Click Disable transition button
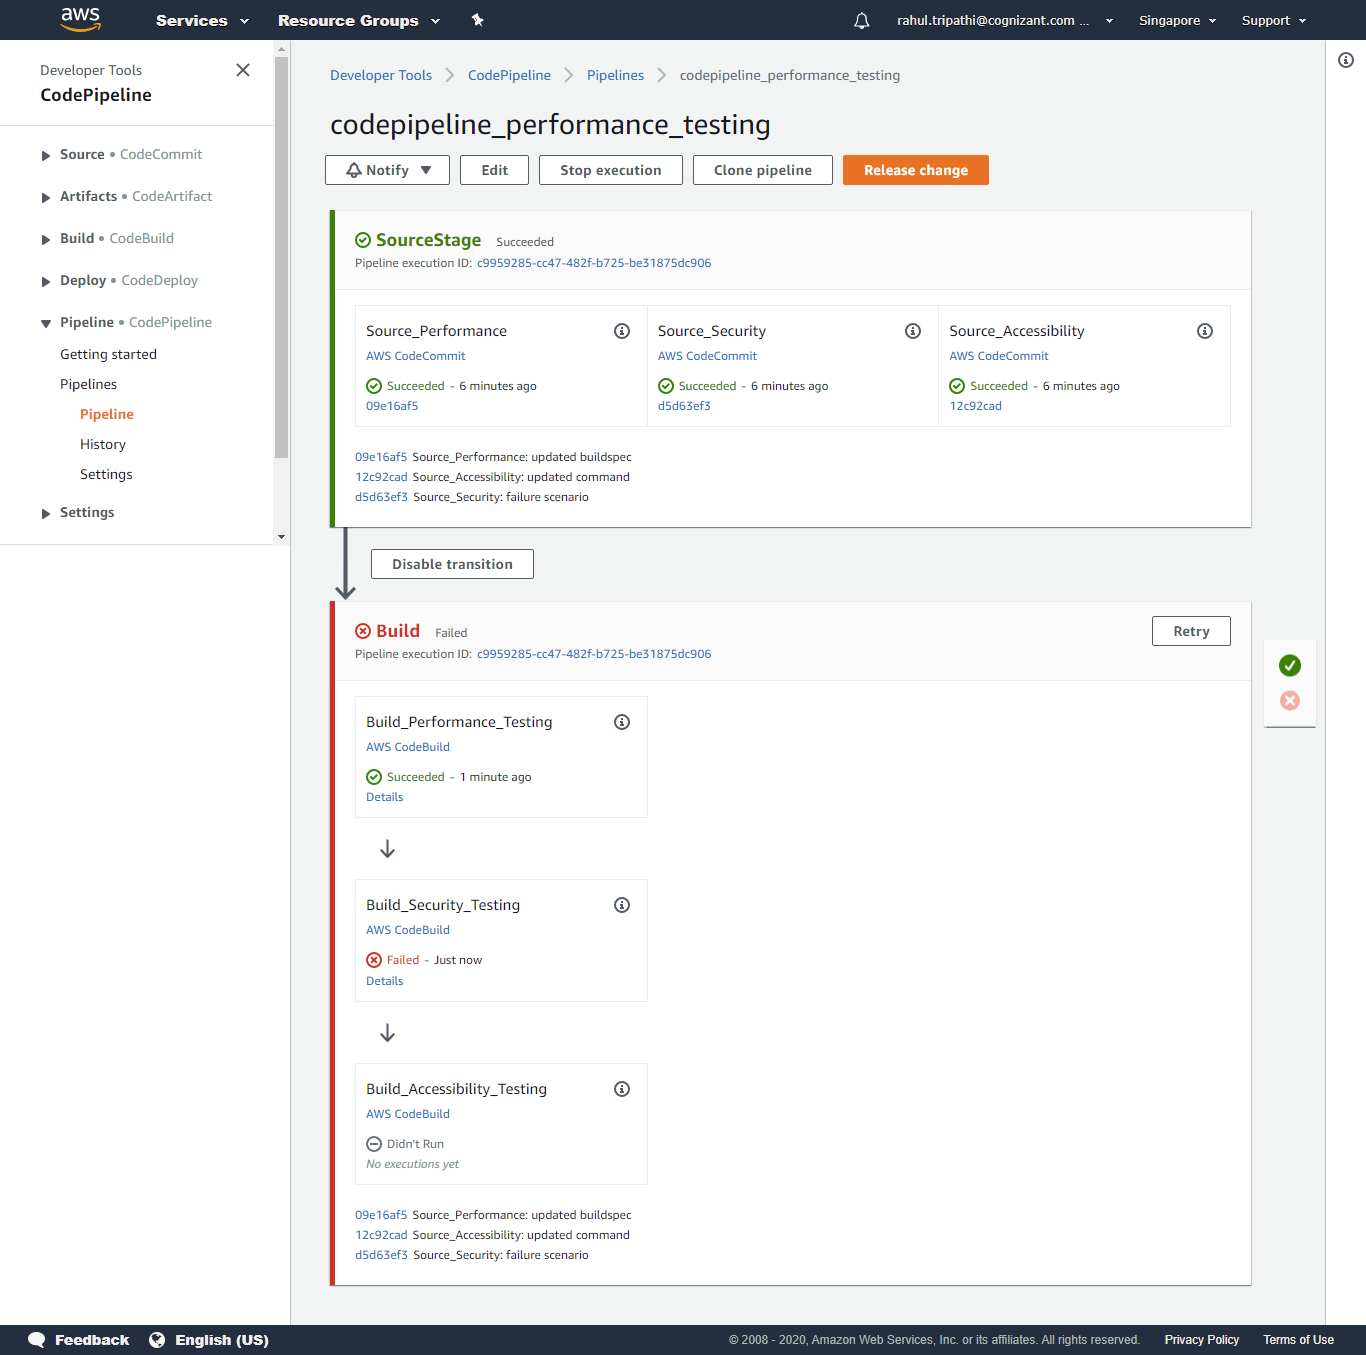 click(x=452, y=564)
